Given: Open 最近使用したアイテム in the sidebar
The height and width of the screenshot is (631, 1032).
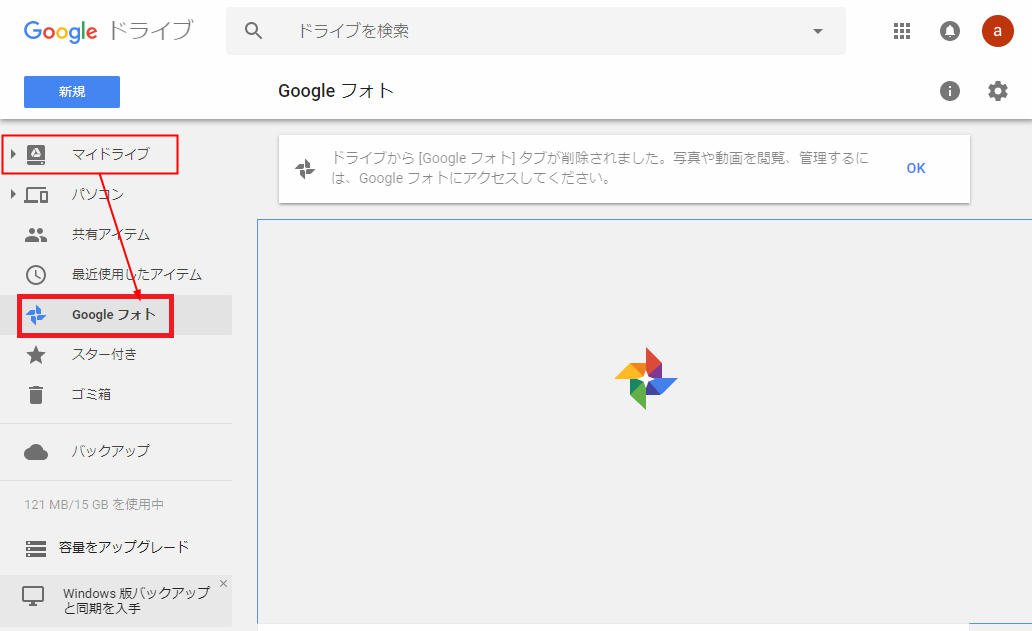Looking at the screenshot, I should tap(136, 275).
